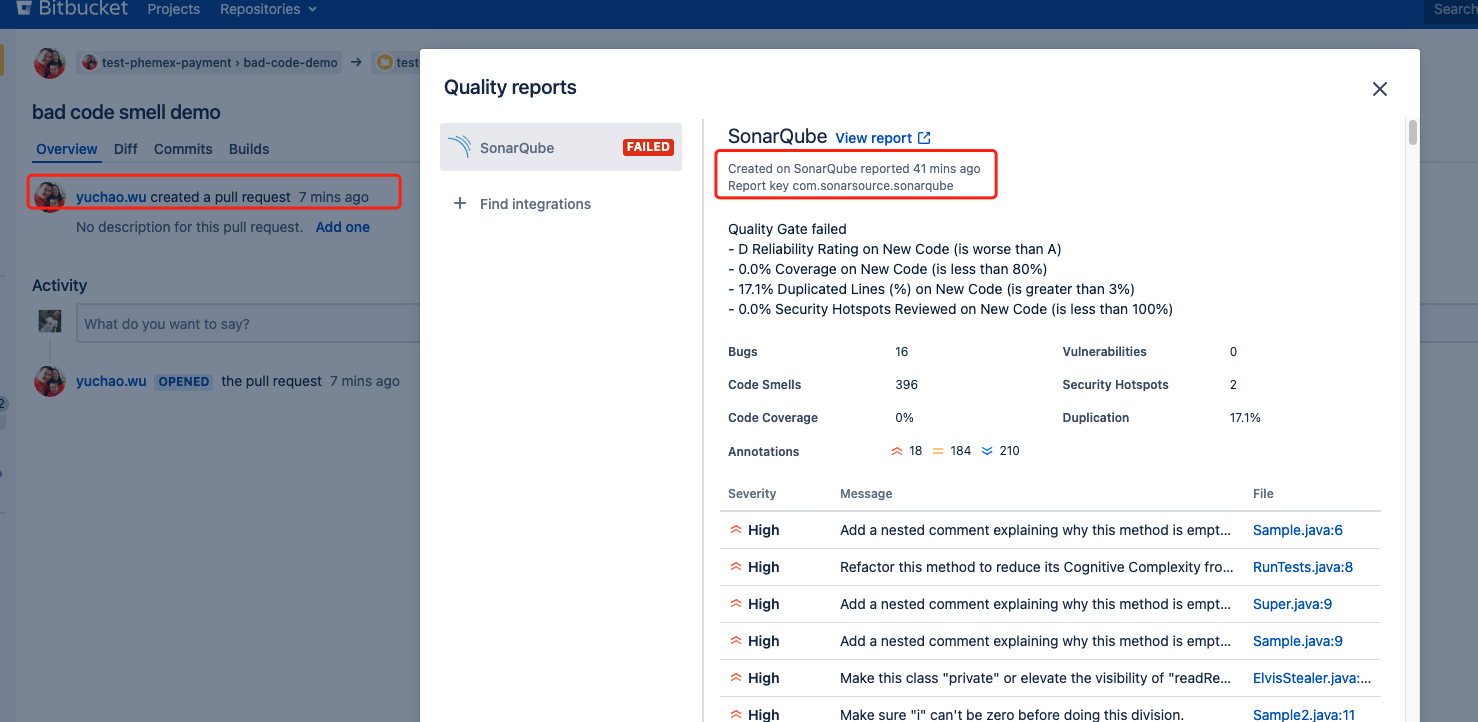Click Quality Gate failed text
1478x722 pixels.
787,229
